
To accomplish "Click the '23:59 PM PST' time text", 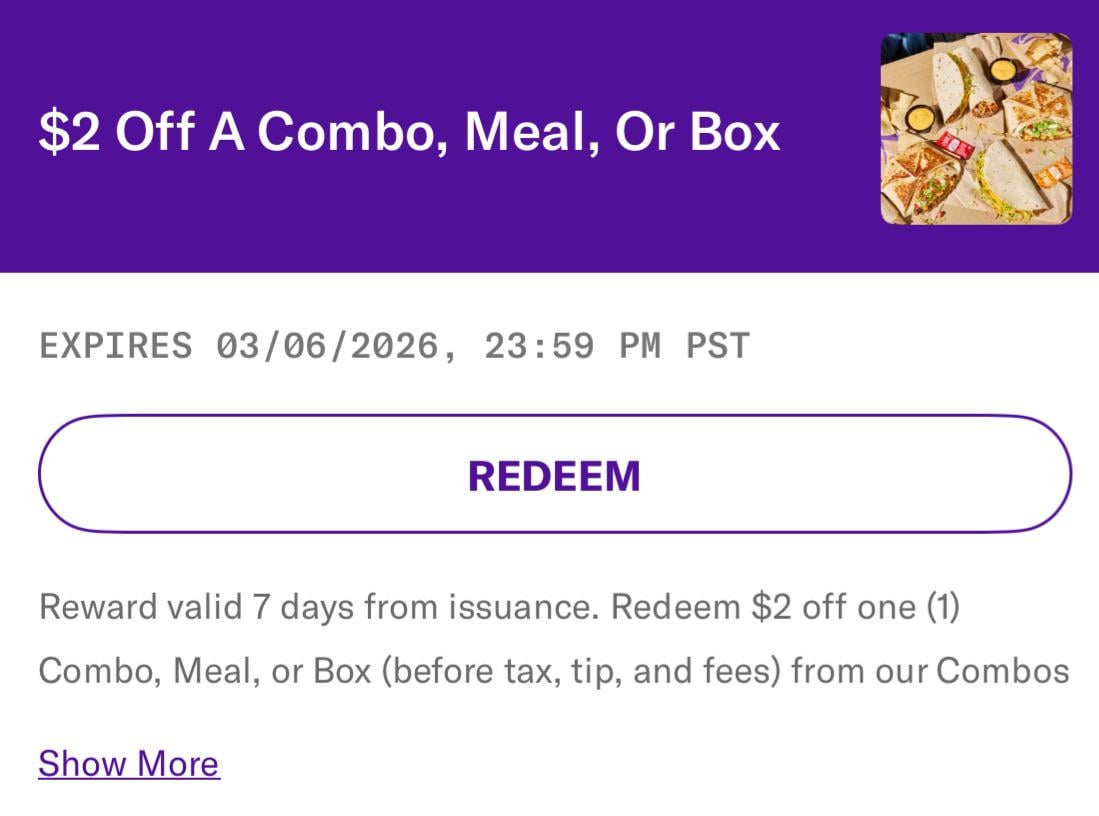I will point(616,346).
